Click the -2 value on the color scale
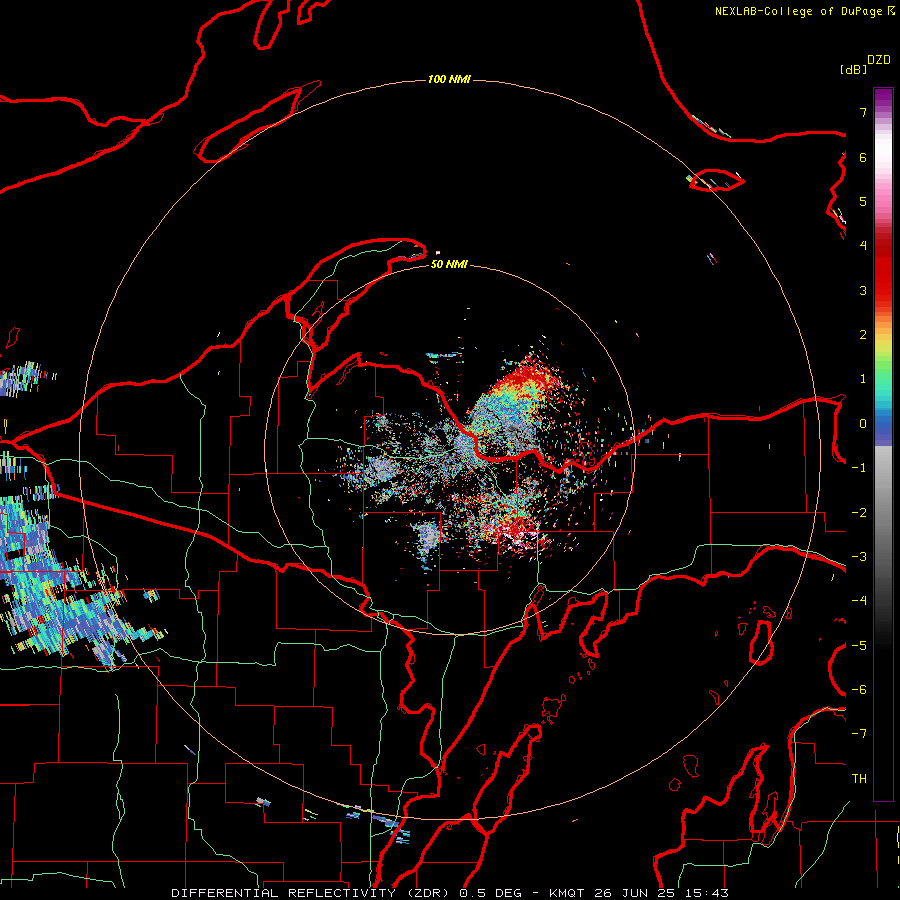 pos(859,513)
